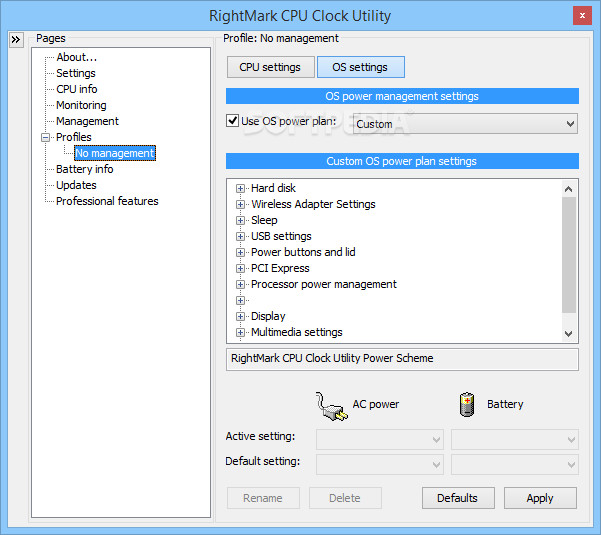Select the Power buttons and lid label
601x535 pixels.
(303, 252)
